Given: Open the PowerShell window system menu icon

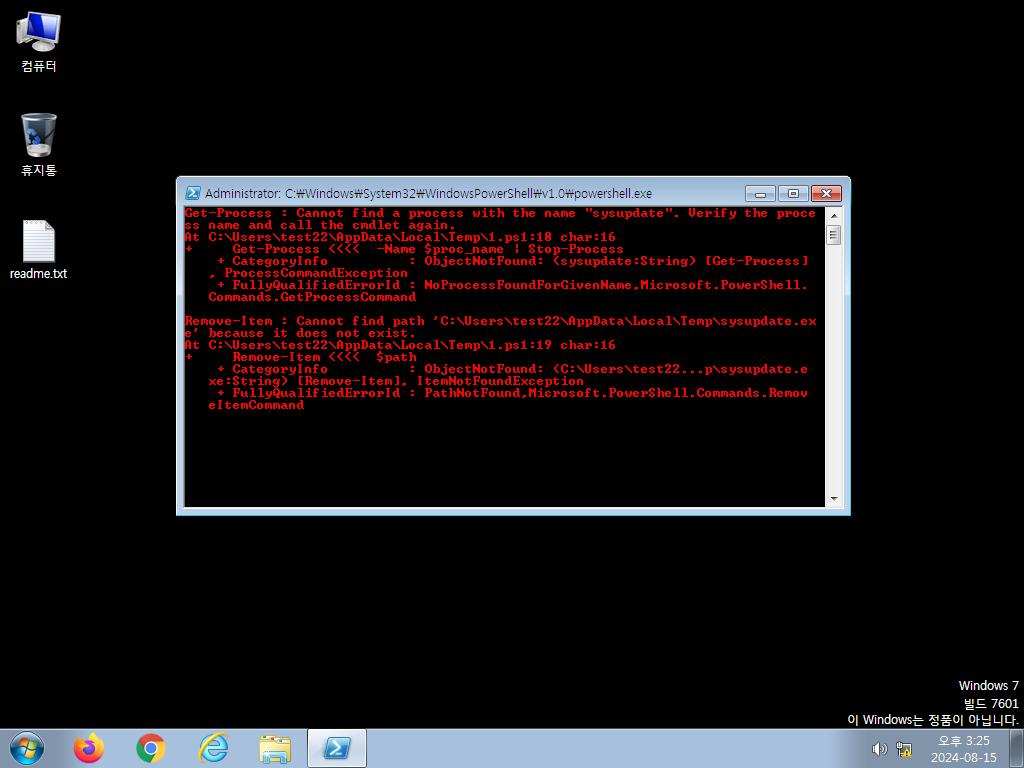Looking at the screenshot, I should click(x=193, y=193).
